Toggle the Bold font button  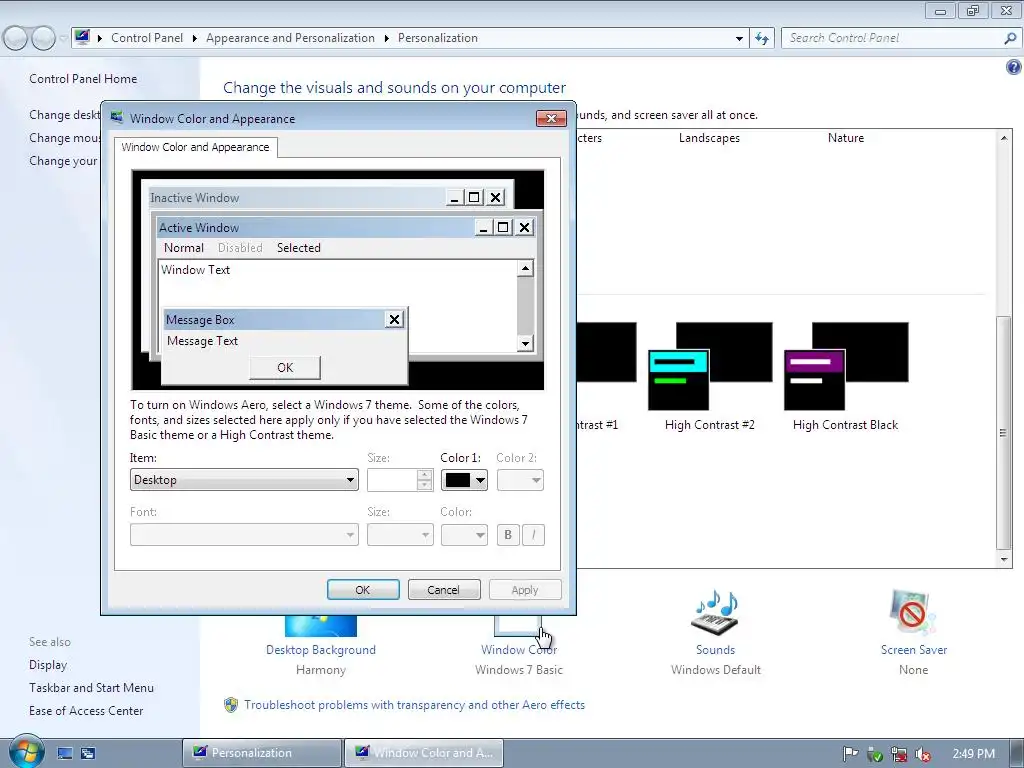508,535
